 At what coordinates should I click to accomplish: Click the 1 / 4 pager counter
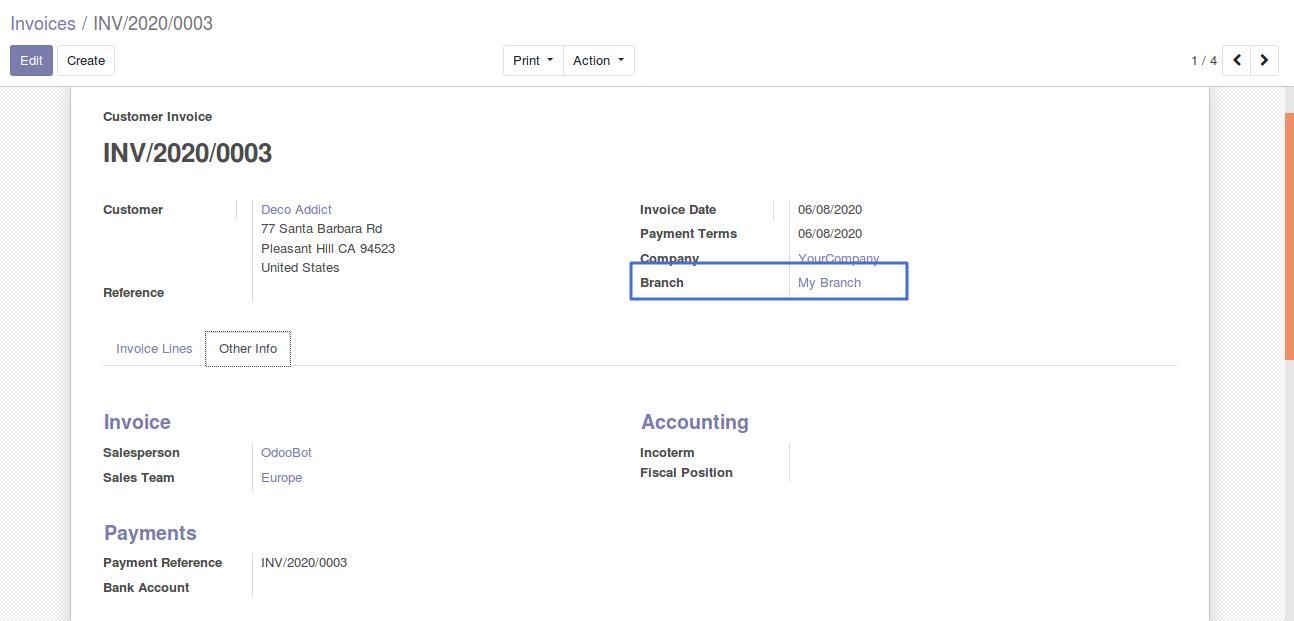[1203, 61]
